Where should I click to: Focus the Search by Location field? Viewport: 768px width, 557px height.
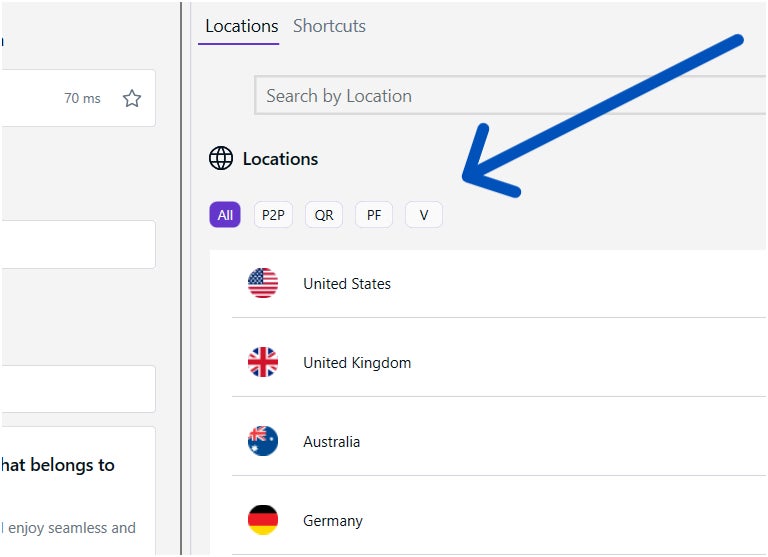coord(510,96)
